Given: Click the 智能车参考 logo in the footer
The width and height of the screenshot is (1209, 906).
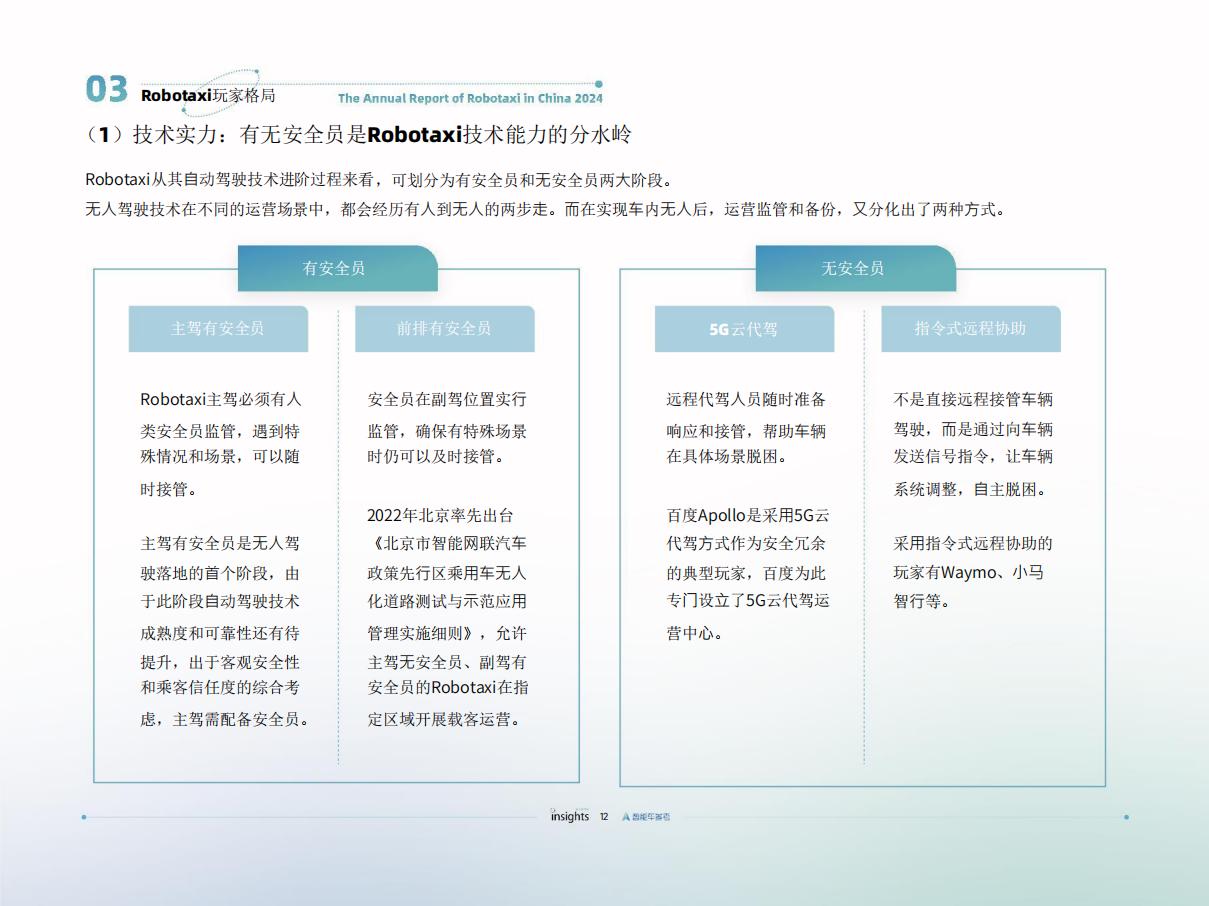Looking at the screenshot, I should (646, 817).
